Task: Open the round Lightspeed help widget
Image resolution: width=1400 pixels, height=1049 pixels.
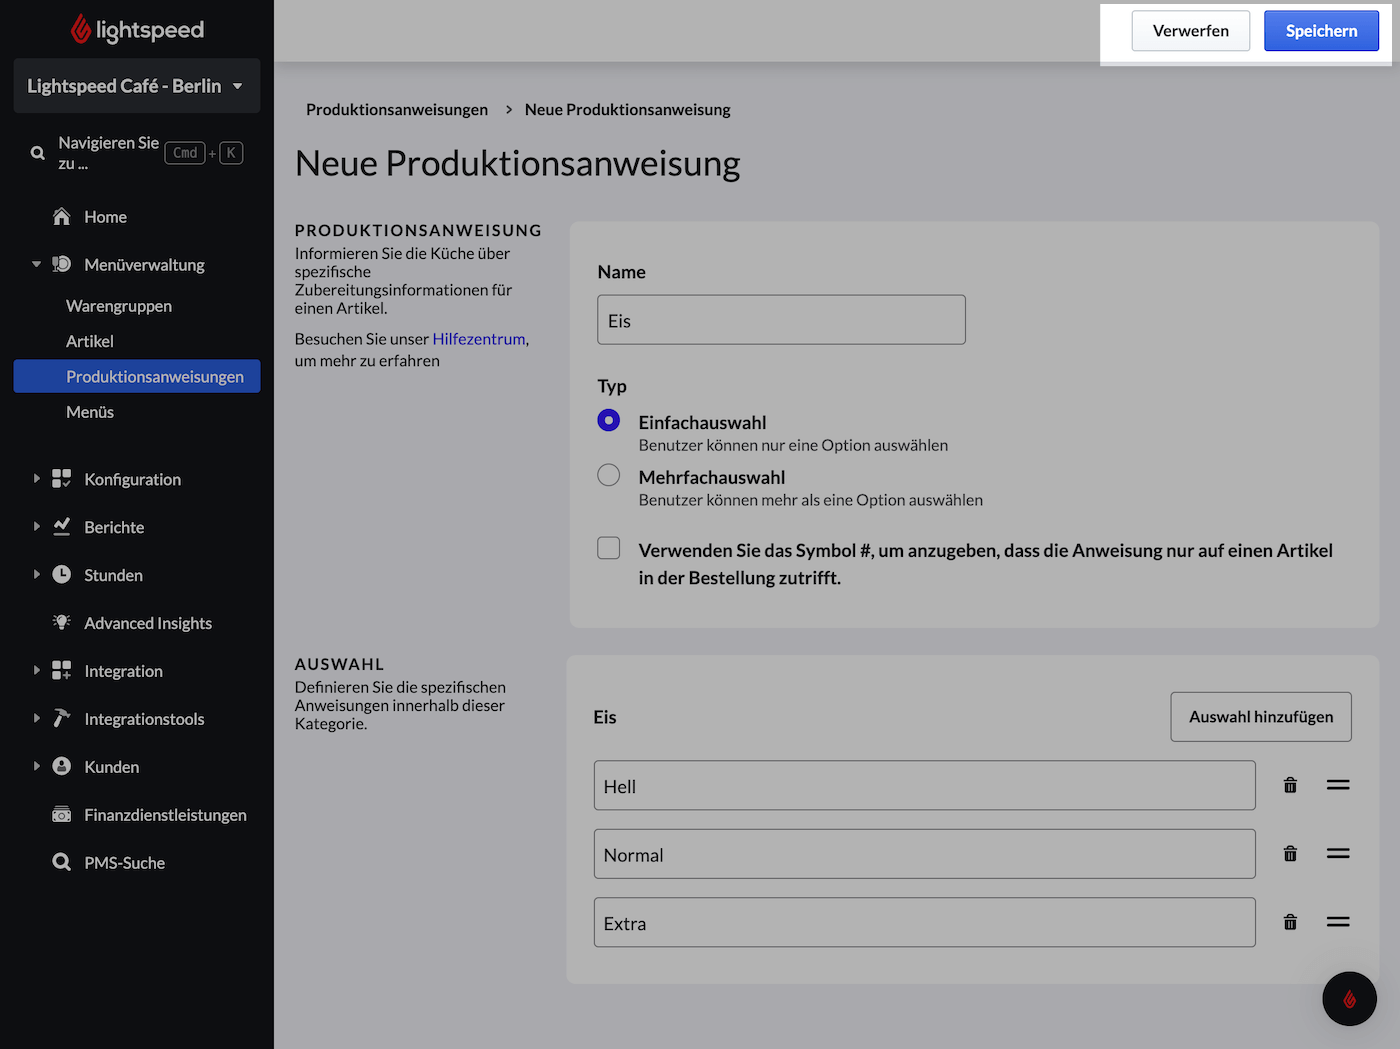Action: 1349,998
